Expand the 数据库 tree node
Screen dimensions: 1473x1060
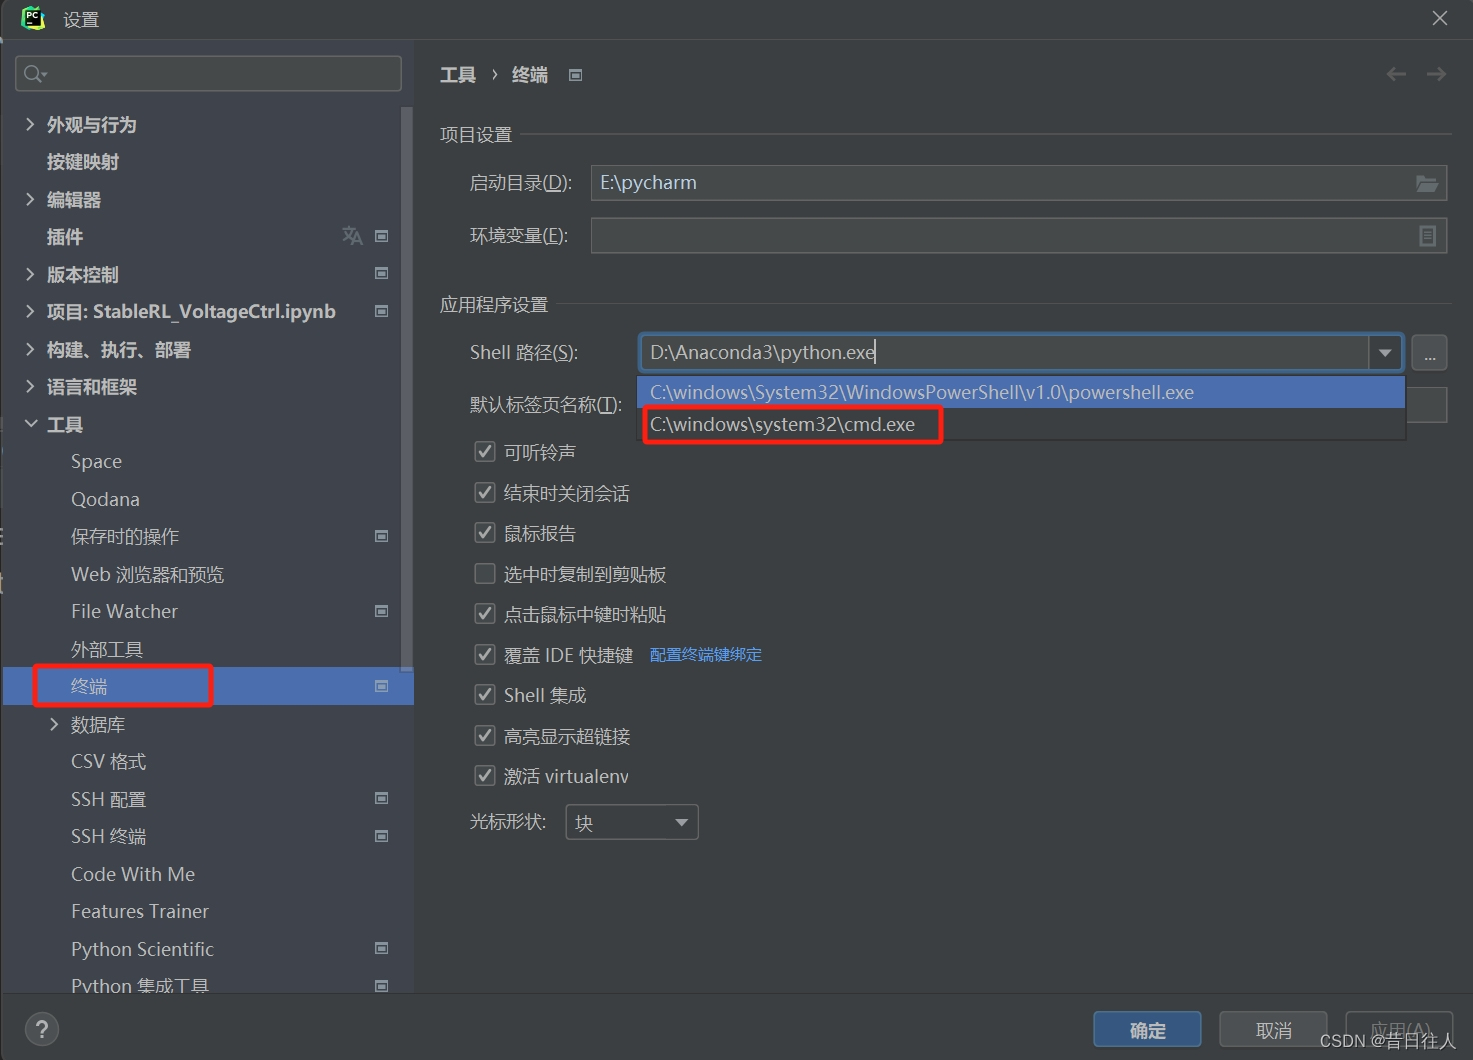(55, 724)
